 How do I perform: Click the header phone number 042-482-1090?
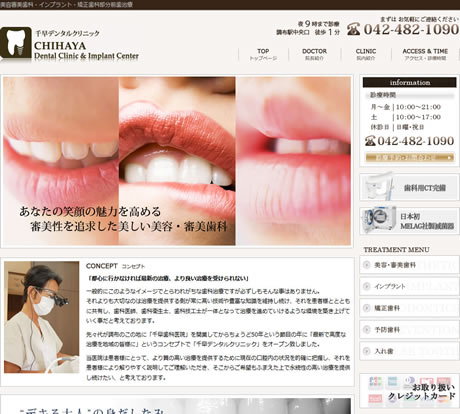411,29
